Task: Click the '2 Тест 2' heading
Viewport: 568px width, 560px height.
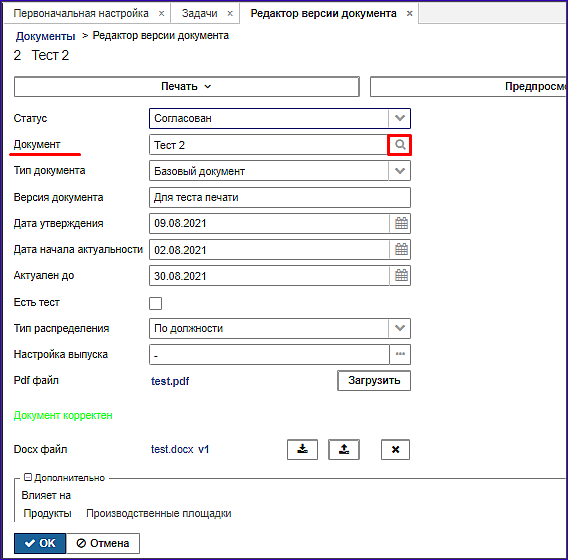Action: coord(41,55)
